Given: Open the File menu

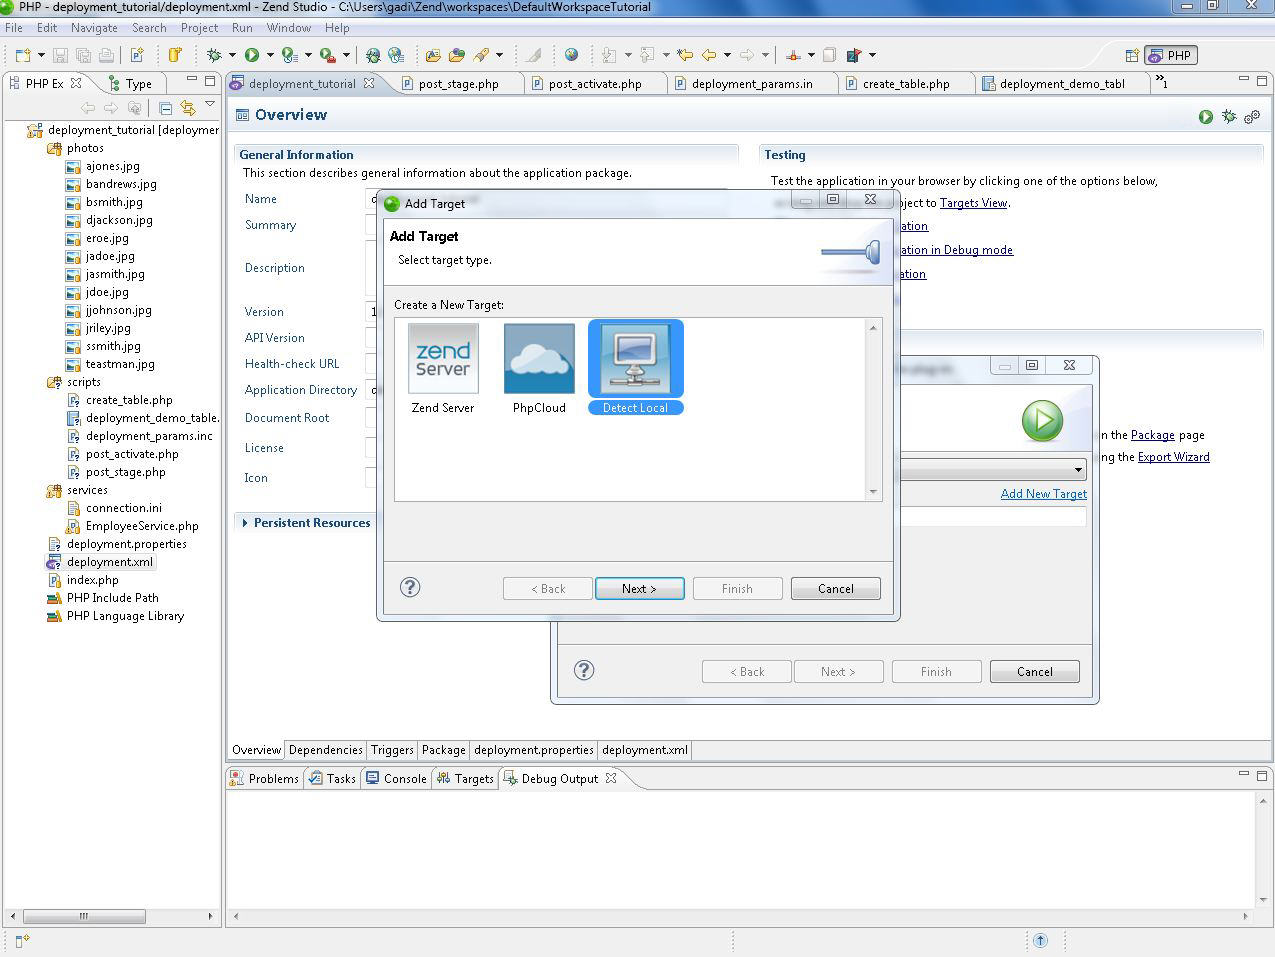Looking at the screenshot, I should coord(14,28).
